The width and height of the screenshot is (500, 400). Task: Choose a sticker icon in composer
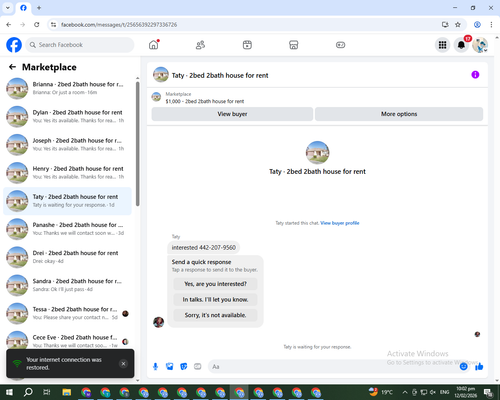coord(184,367)
